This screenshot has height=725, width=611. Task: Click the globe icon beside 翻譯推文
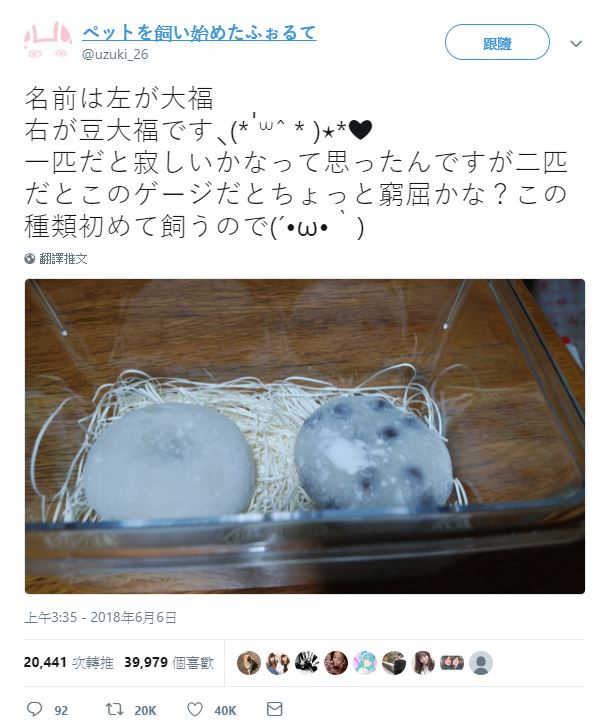pyautogui.click(x=30, y=258)
